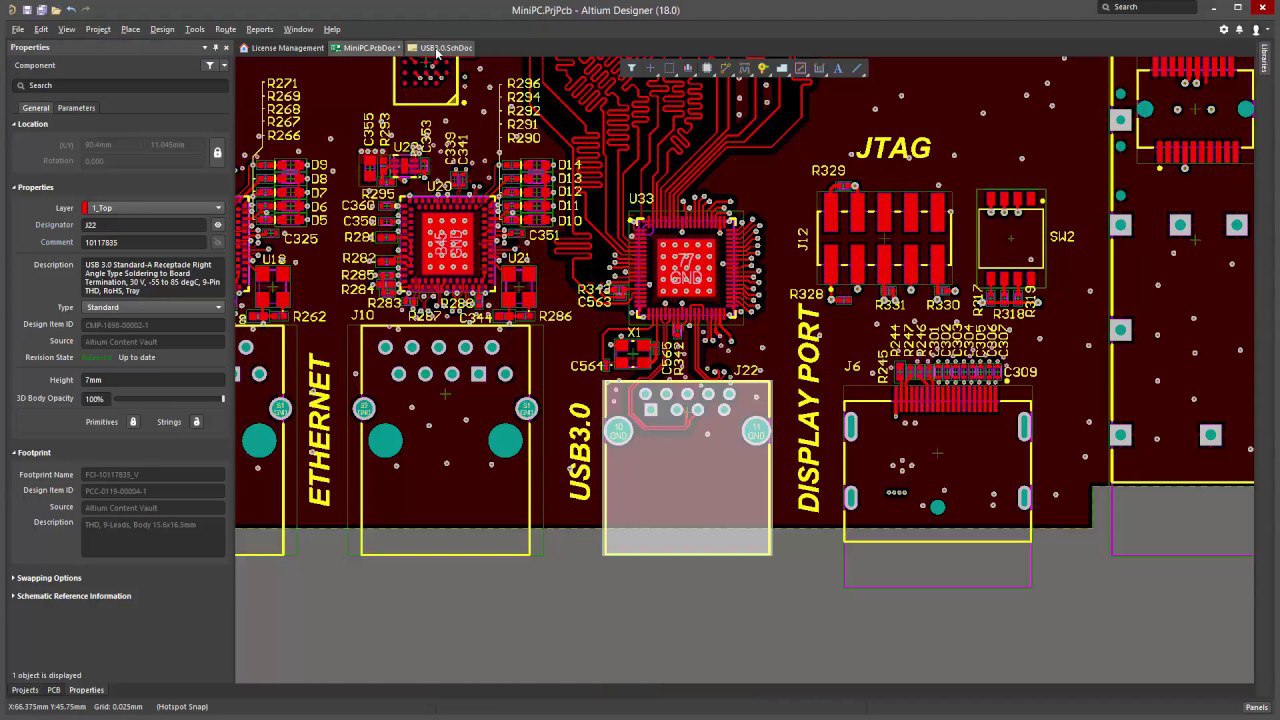Screen dimensions: 1280x720
Task: Click the Save icon in the title bar
Action: [27, 9]
